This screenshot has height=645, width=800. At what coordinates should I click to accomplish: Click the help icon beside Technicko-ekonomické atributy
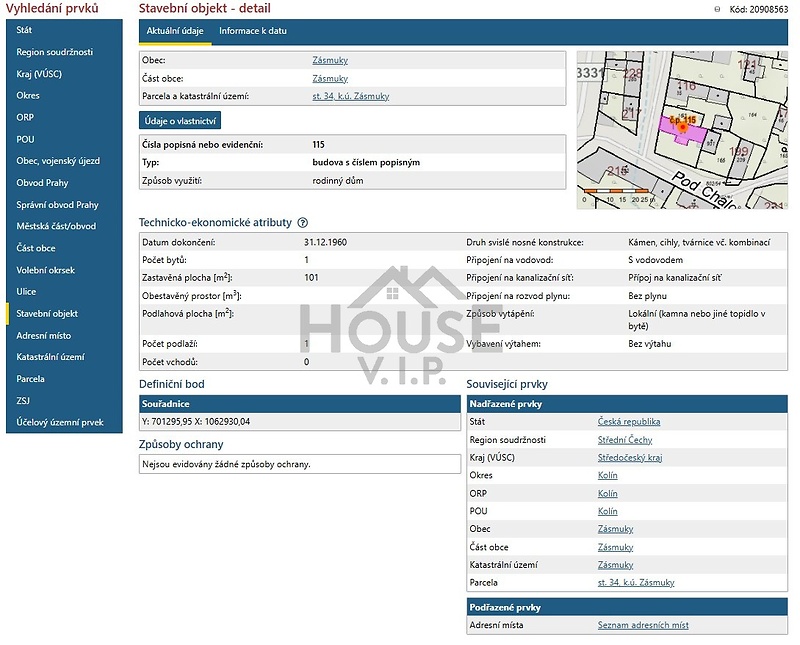[303, 223]
